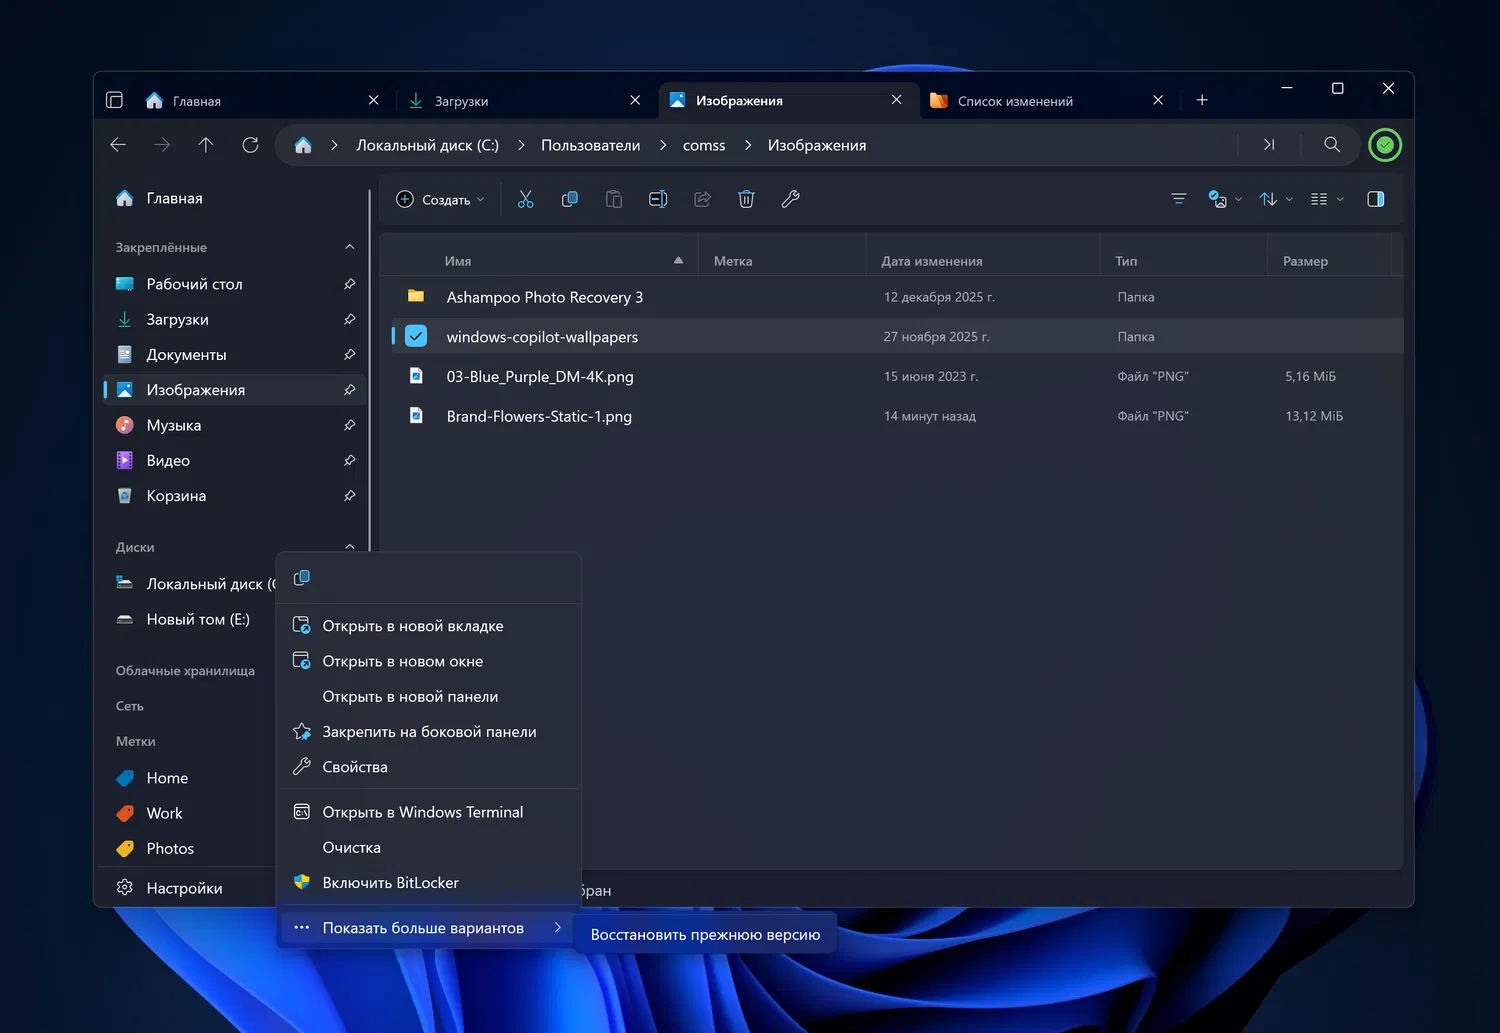The image size is (1500, 1033).
Task: Open the search magnifier icon
Action: click(1331, 145)
